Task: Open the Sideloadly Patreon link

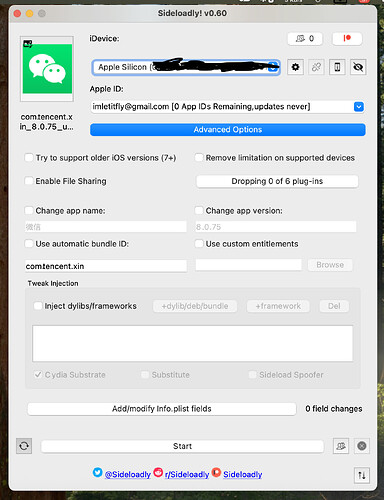Action: click(243, 474)
